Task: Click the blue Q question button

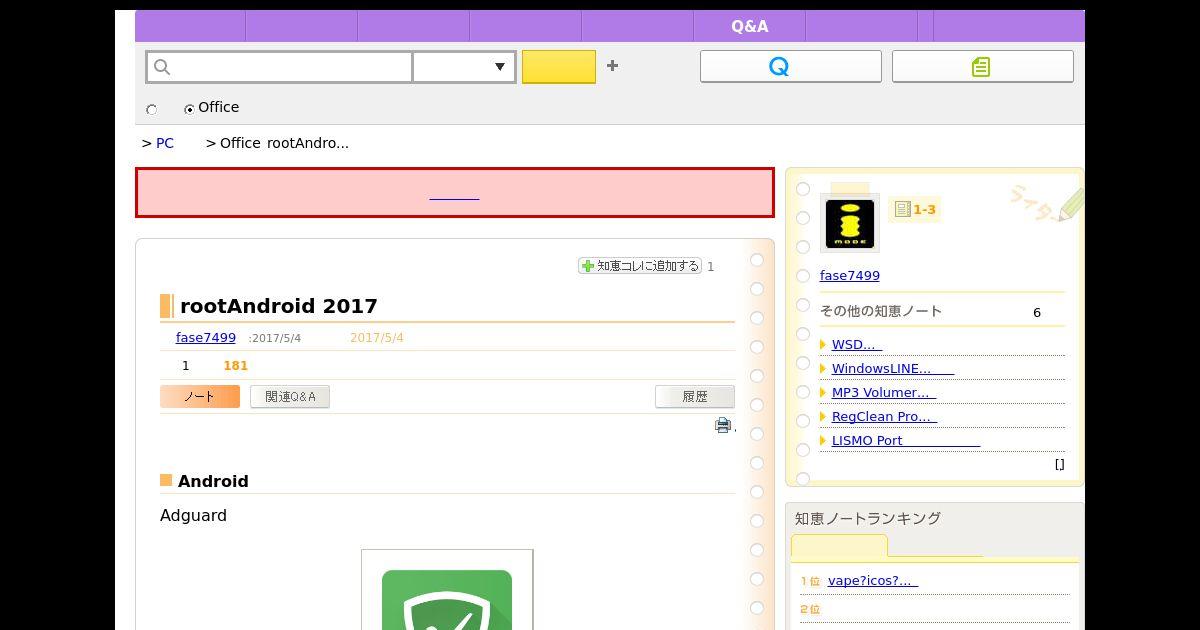Action: [x=790, y=66]
